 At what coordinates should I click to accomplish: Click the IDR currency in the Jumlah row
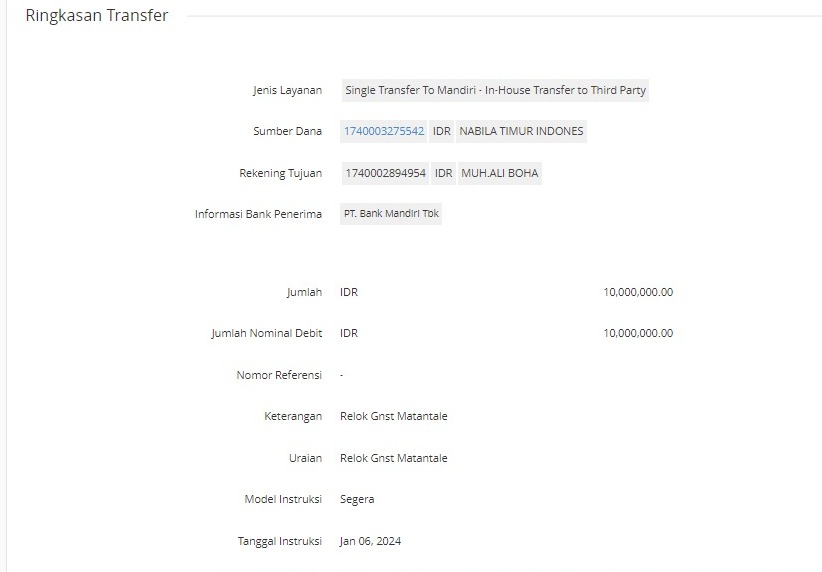(349, 292)
